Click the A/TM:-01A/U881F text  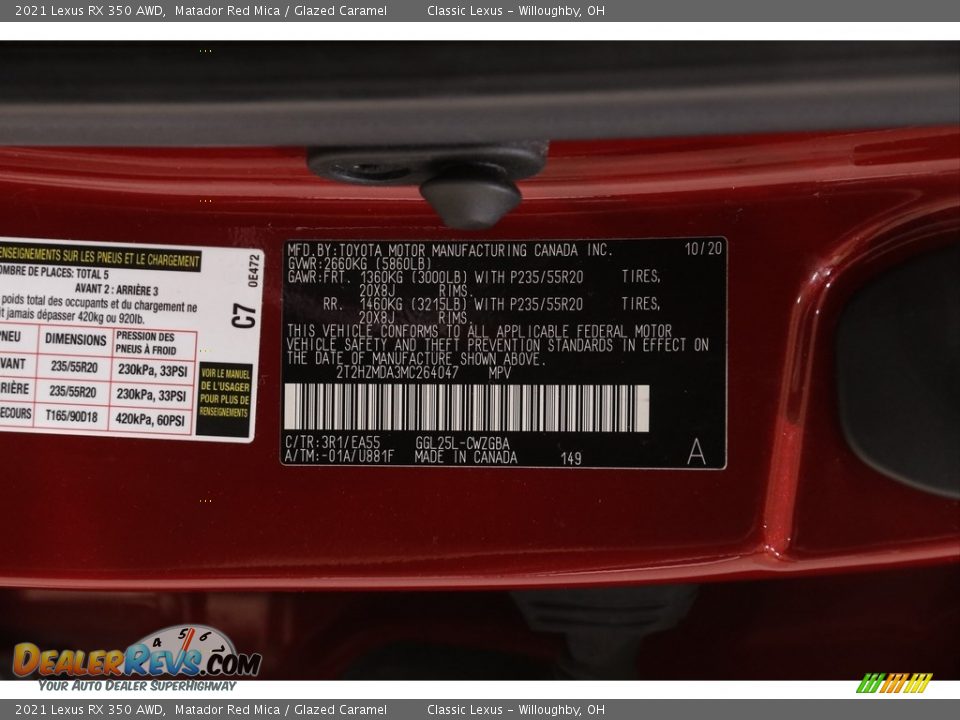click(x=339, y=457)
